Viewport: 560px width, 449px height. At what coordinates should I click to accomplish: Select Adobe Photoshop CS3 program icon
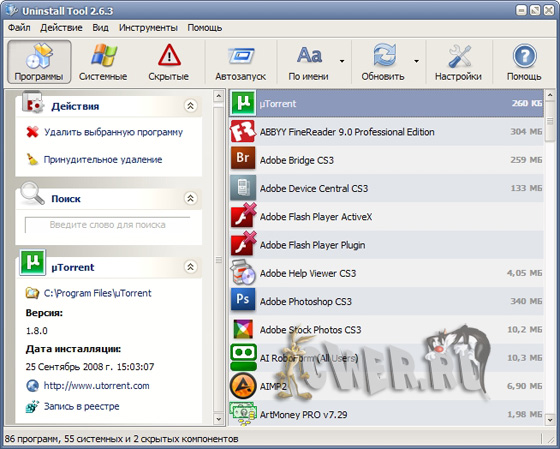[x=243, y=301]
